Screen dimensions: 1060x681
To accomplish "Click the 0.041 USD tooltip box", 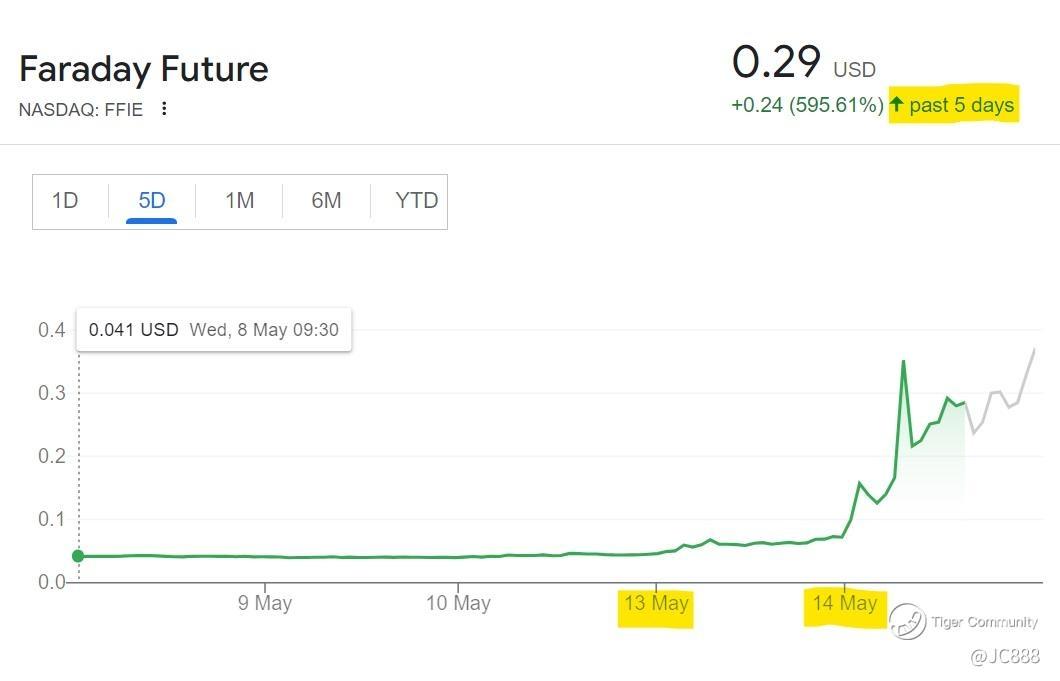I will pyautogui.click(x=214, y=330).
